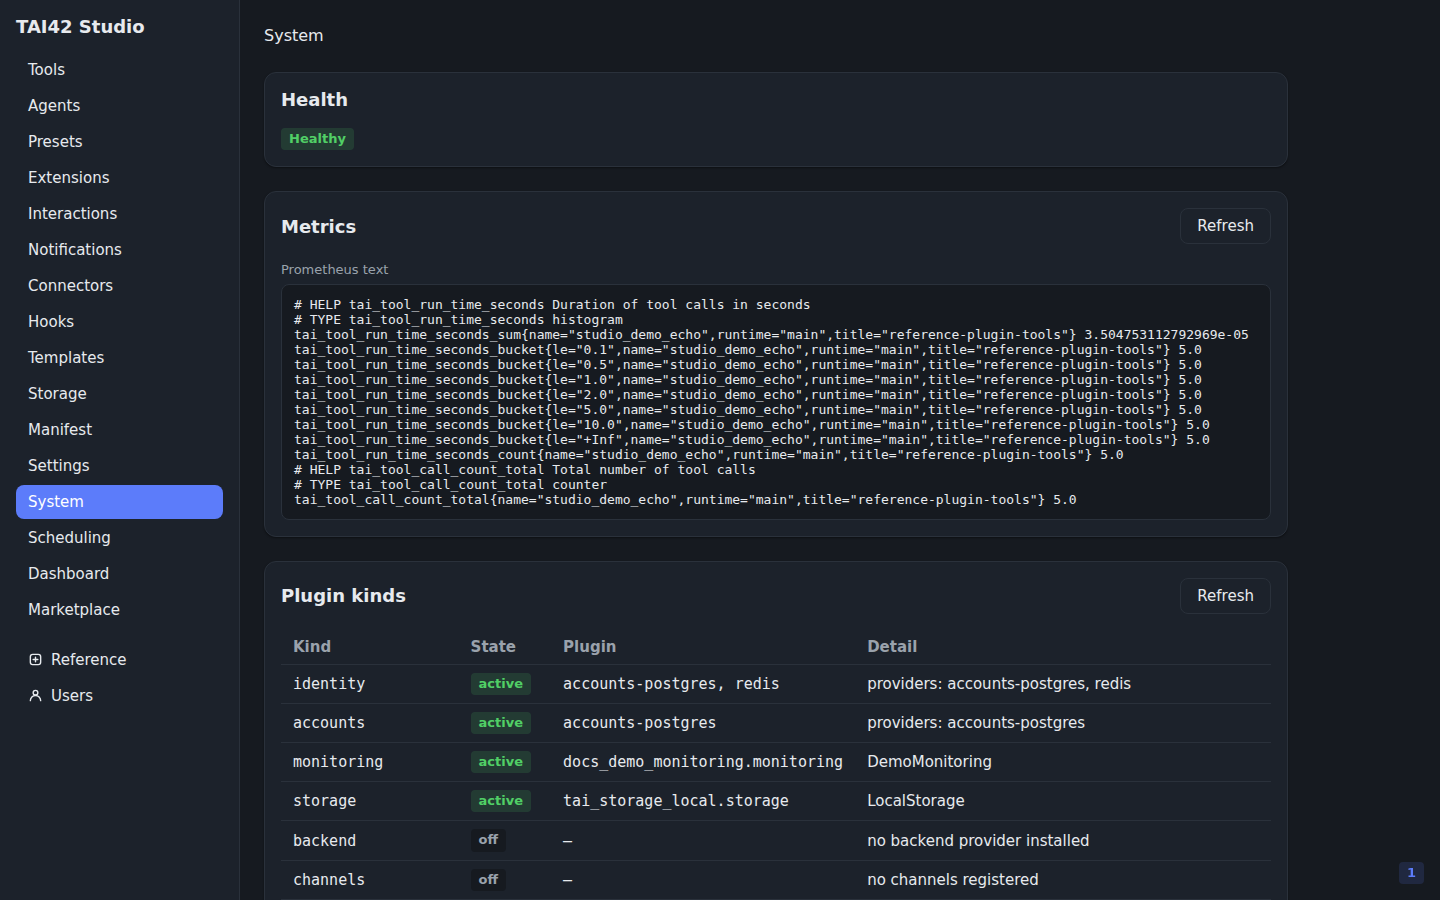Open Dashboard page

[119, 574]
